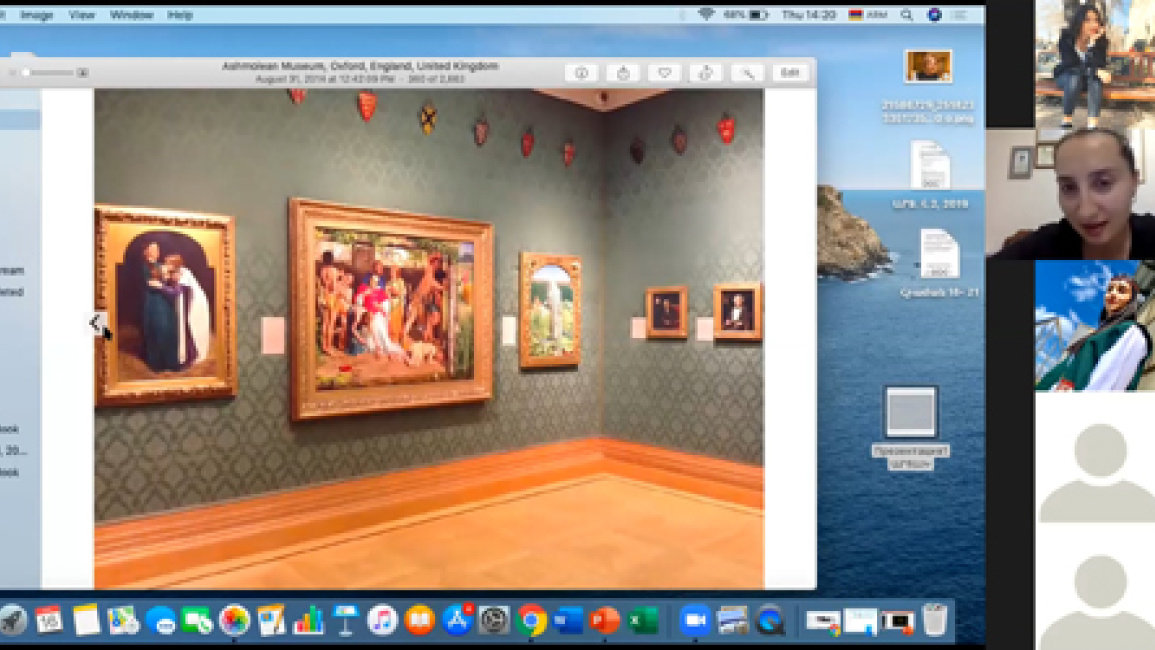Open the Help menu
The height and width of the screenshot is (650, 1155).
pos(179,15)
